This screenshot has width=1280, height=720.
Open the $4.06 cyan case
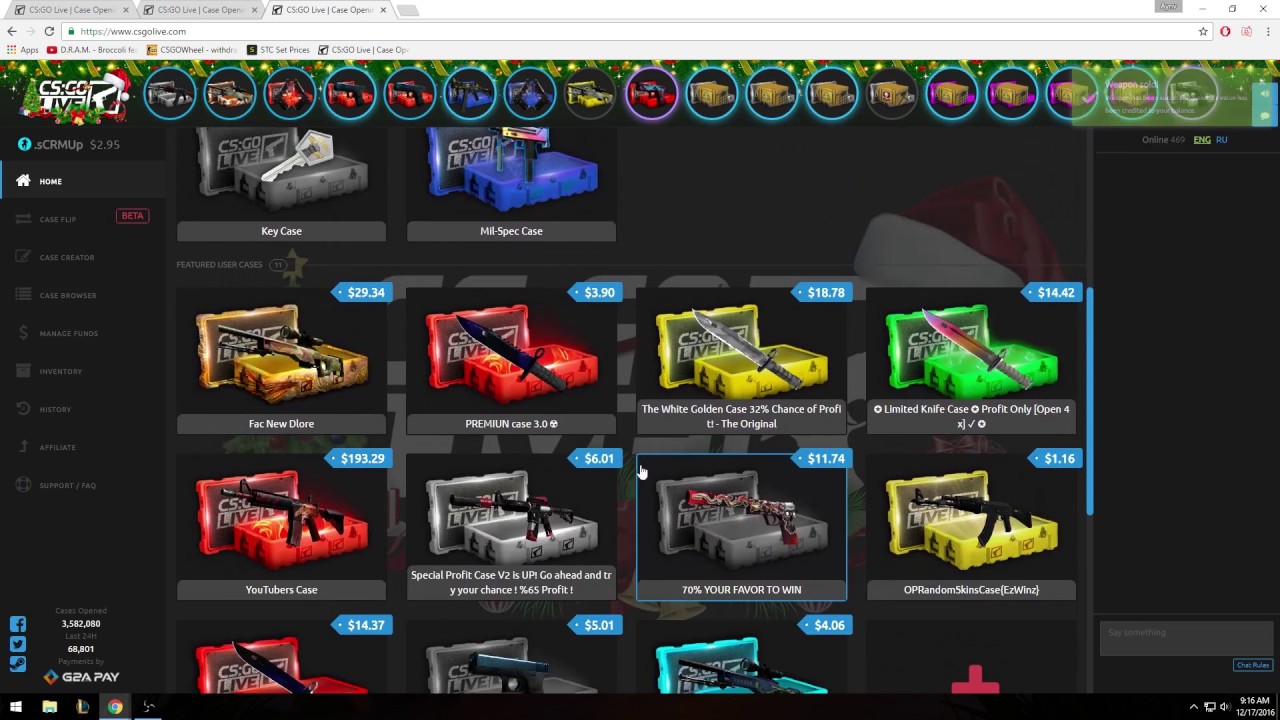pyautogui.click(x=741, y=657)
